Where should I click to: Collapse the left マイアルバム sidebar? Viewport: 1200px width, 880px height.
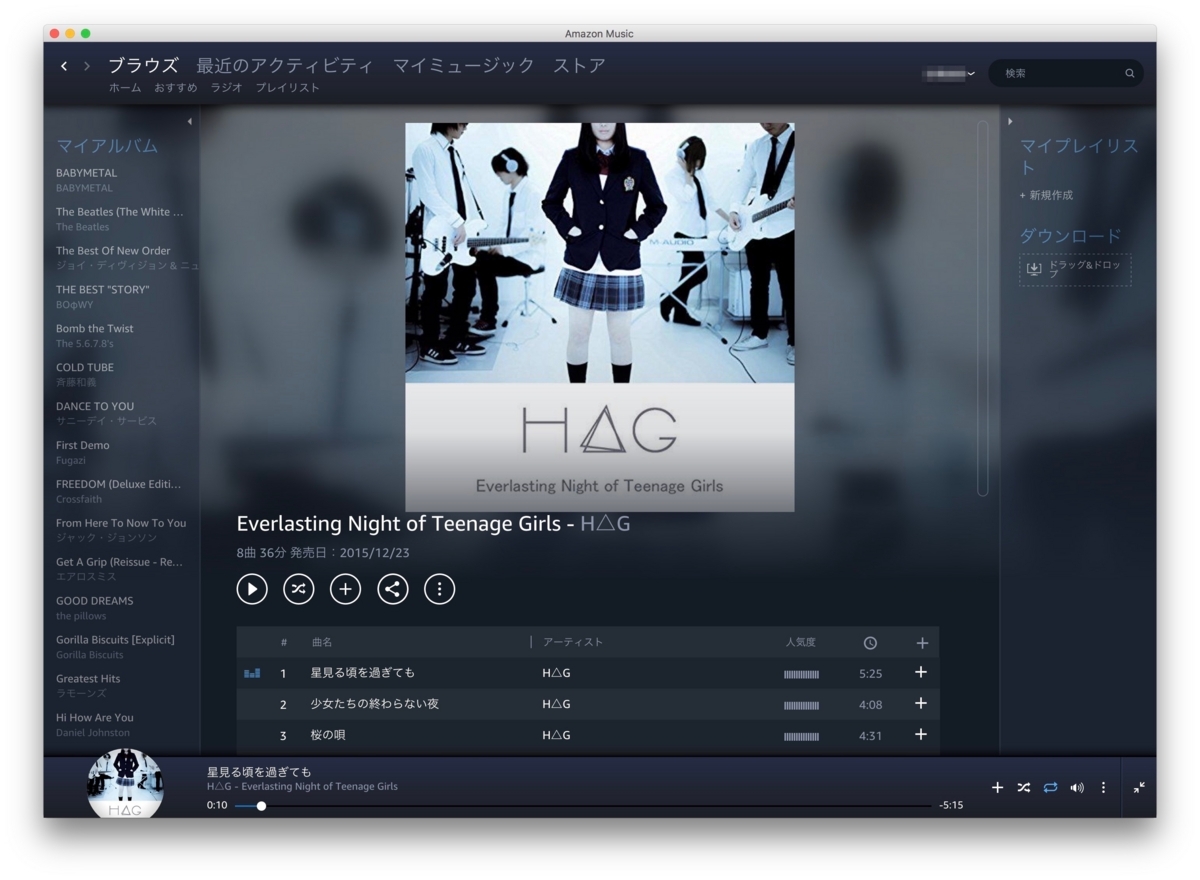coord(190,122)
